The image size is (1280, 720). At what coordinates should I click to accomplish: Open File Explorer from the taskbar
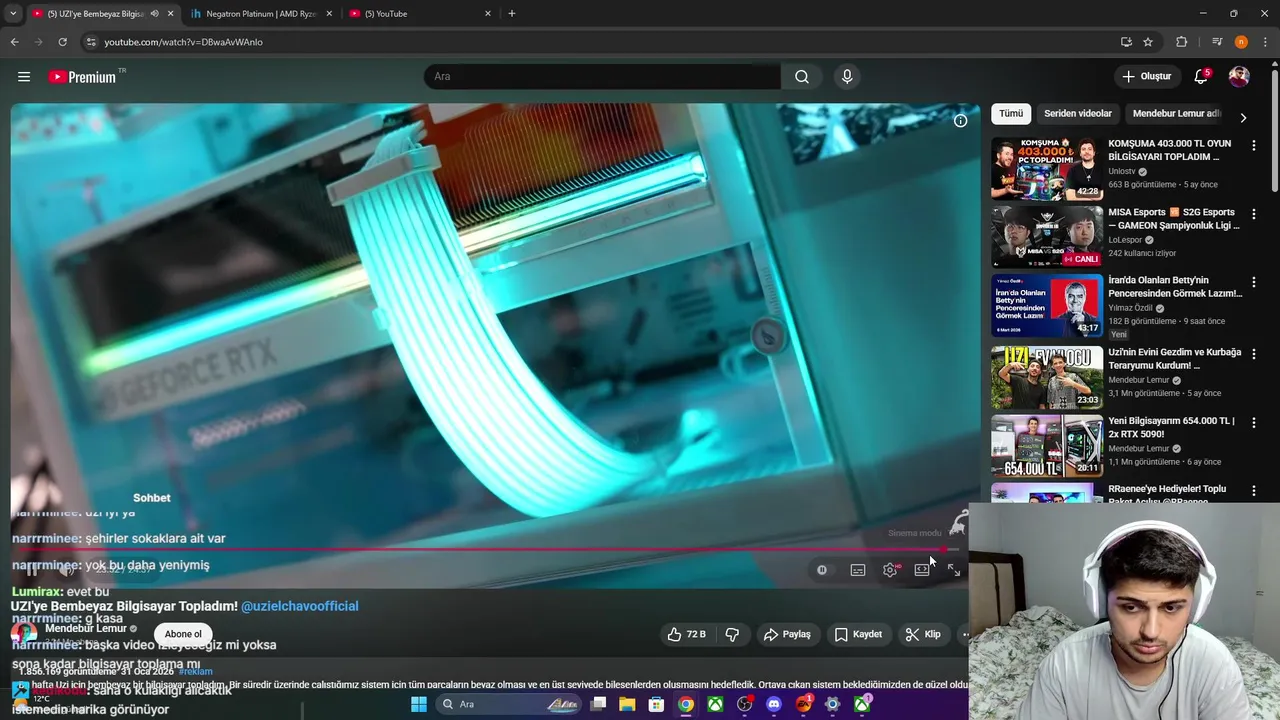pyautogui.click(x=627, y=705)
